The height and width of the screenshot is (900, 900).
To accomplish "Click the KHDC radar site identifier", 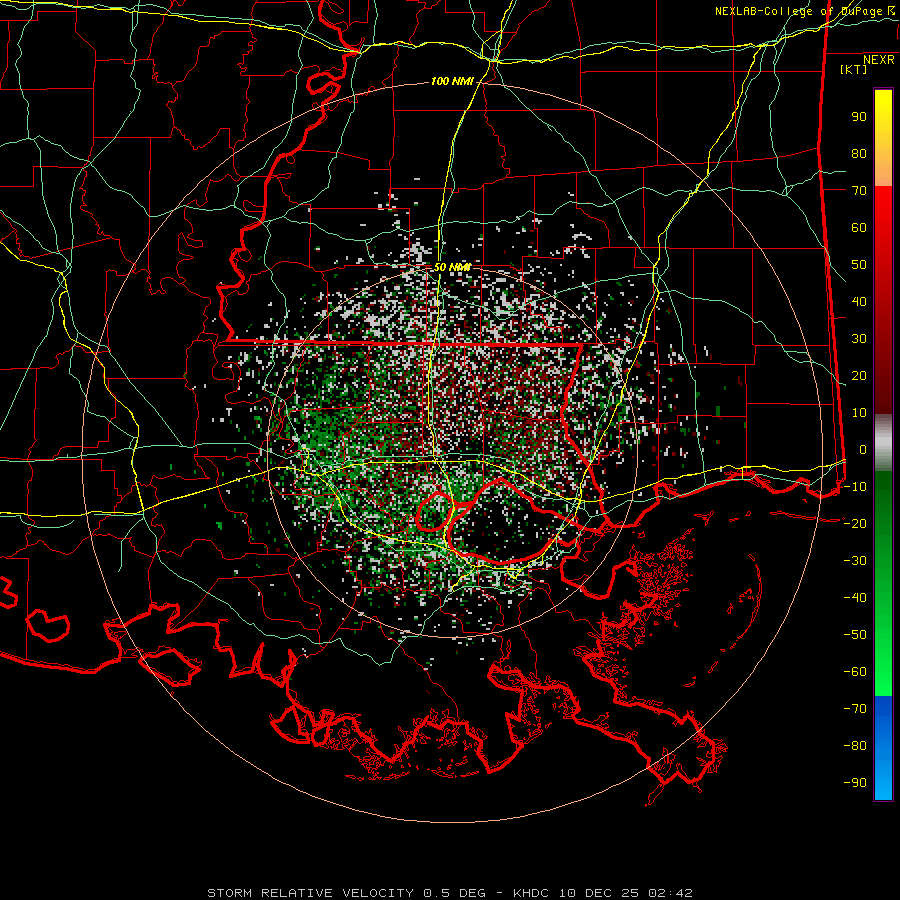I will (x=531, y=893).
